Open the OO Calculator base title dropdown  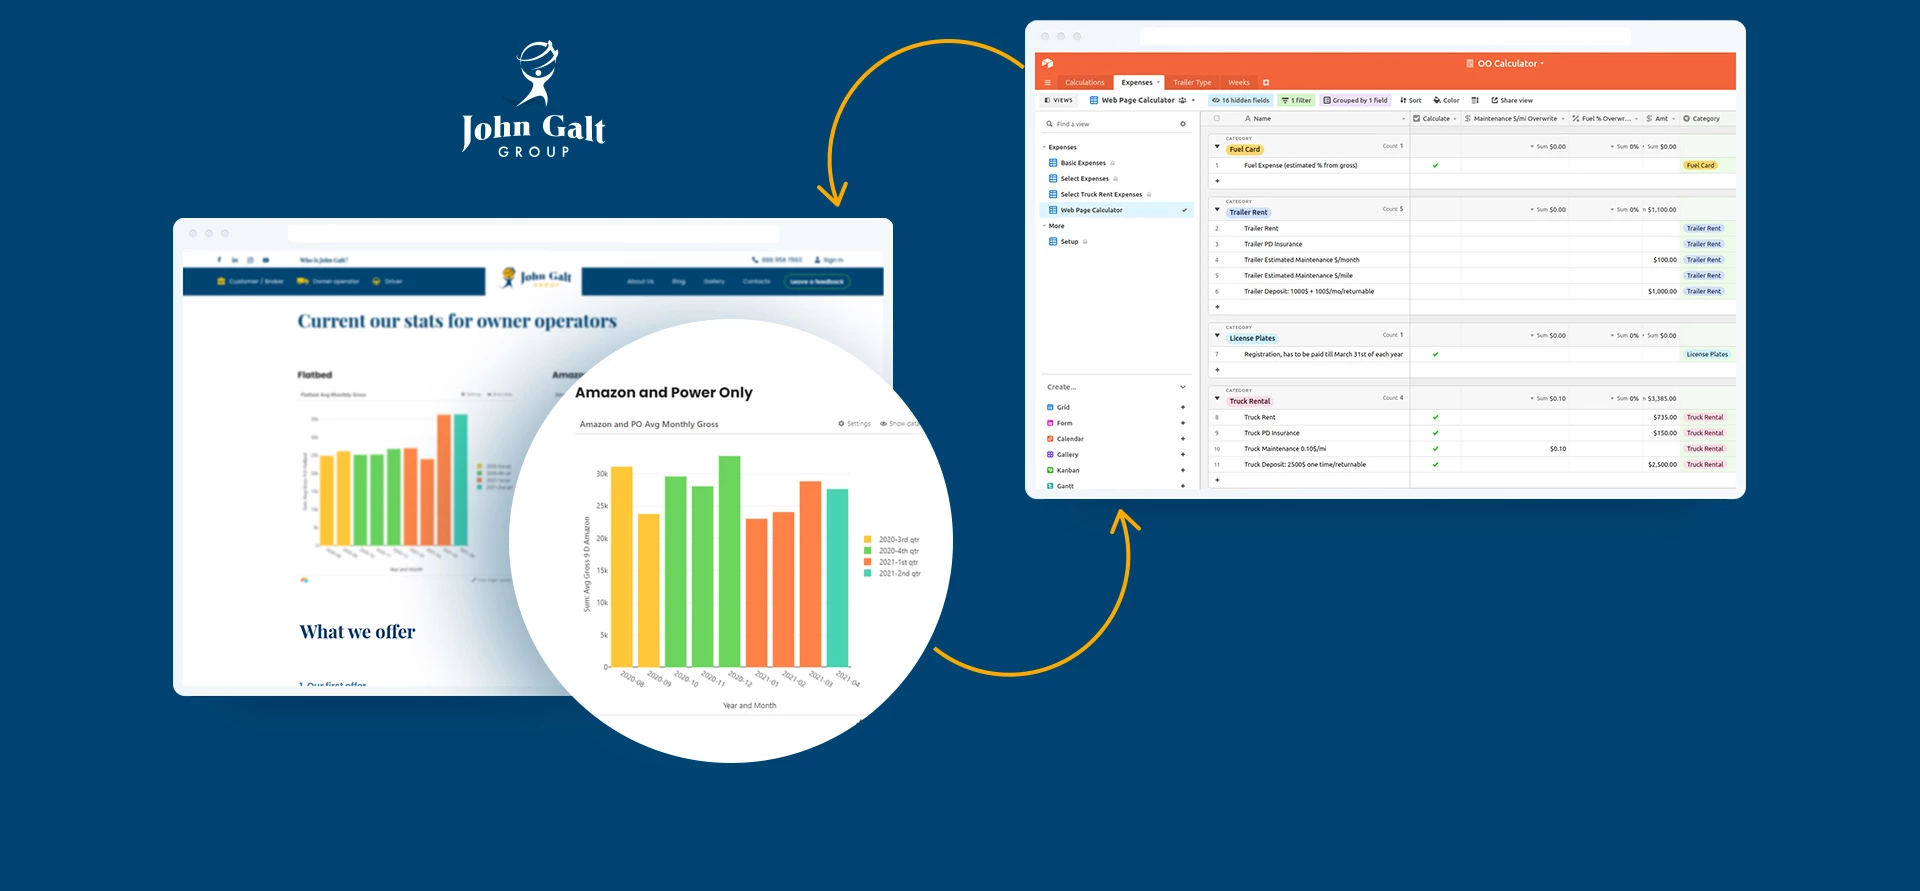click(1505, 63)
